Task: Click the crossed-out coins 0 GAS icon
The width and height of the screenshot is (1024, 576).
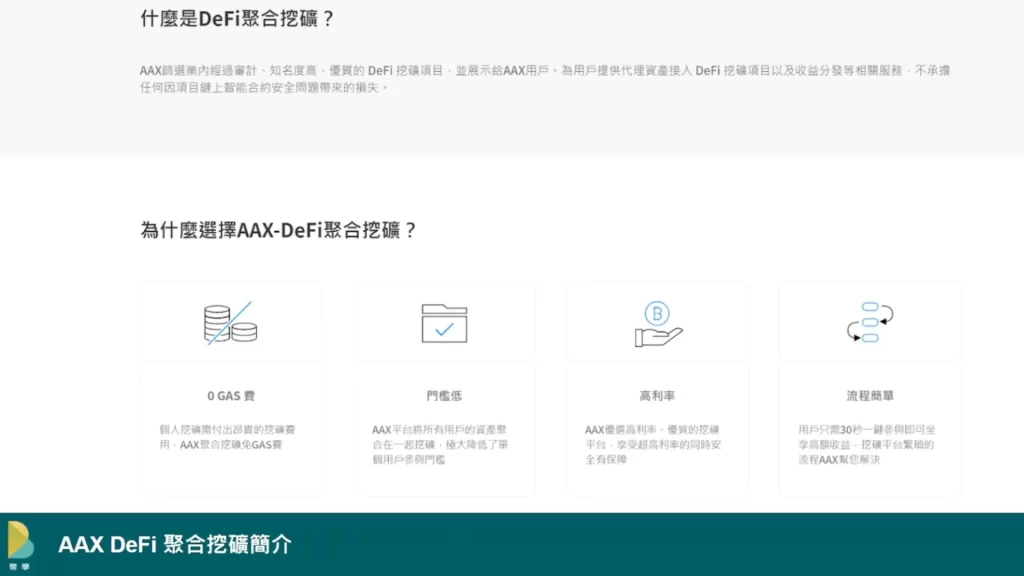Action: point(231,323)
